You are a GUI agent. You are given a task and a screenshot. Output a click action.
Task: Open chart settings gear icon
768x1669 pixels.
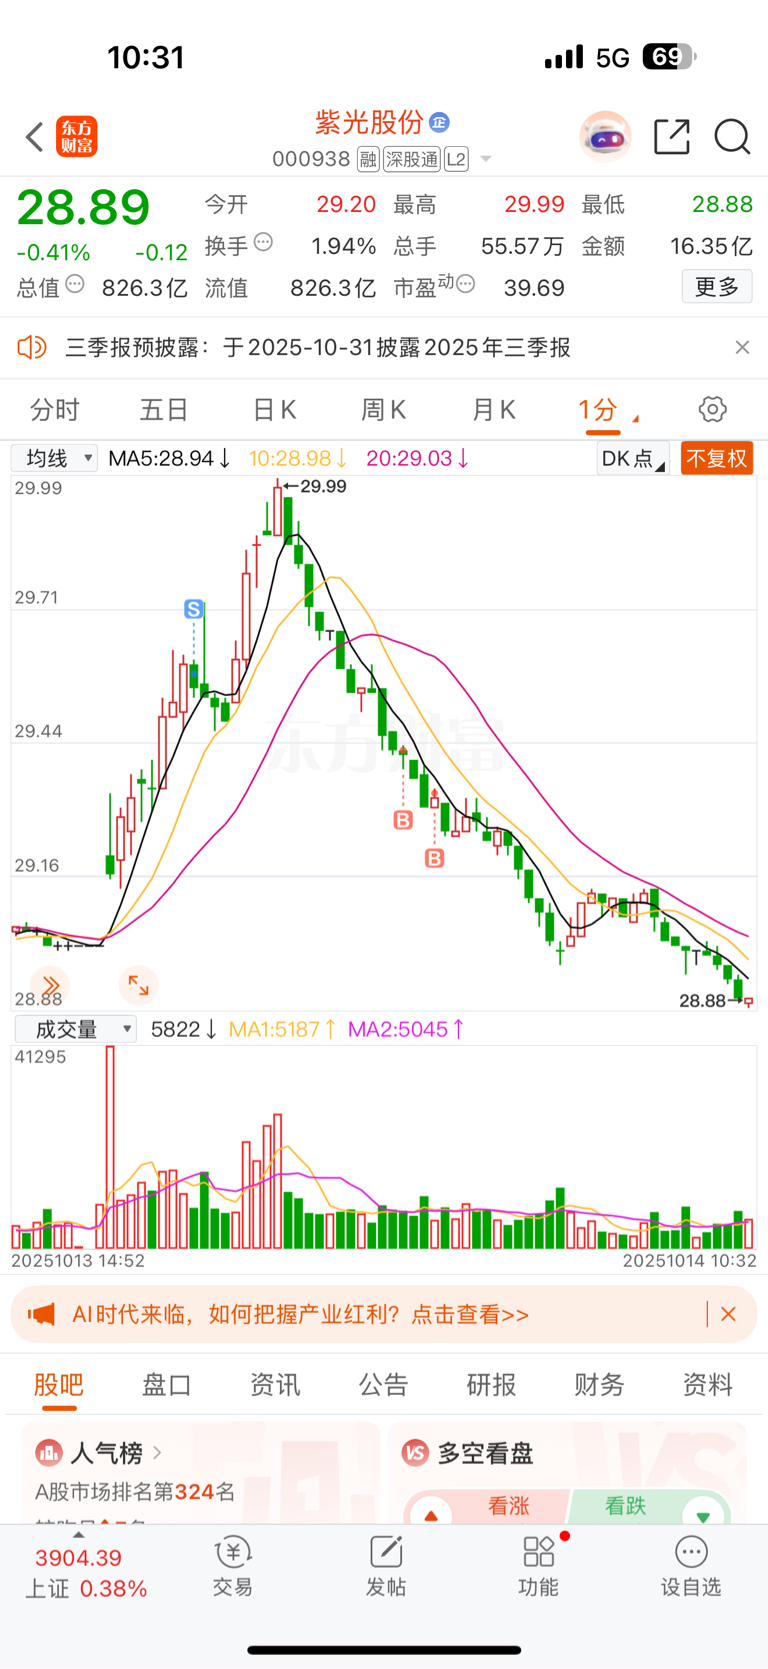712,409
